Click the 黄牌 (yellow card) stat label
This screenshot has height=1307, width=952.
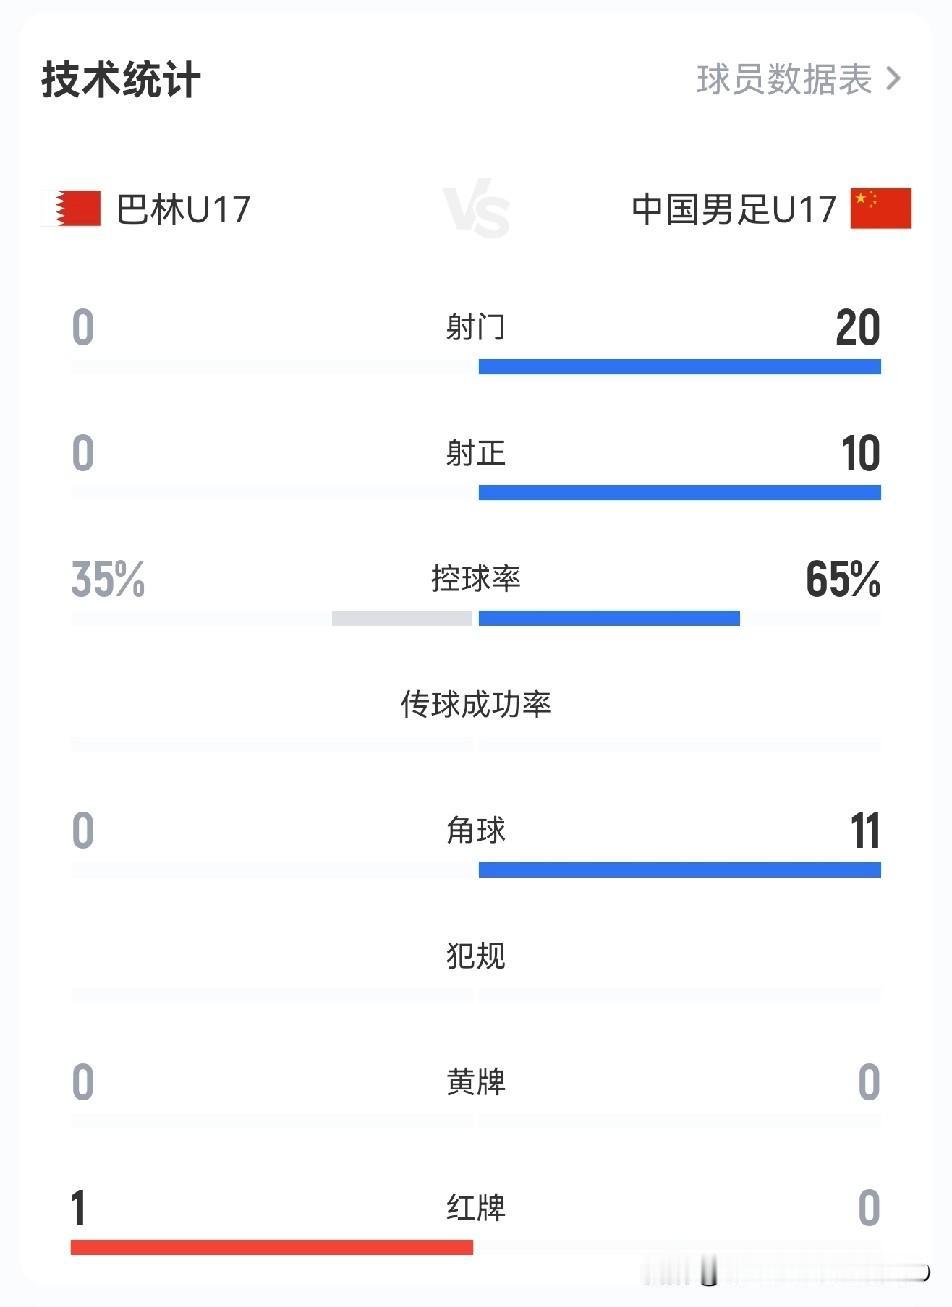[476, 1083]
